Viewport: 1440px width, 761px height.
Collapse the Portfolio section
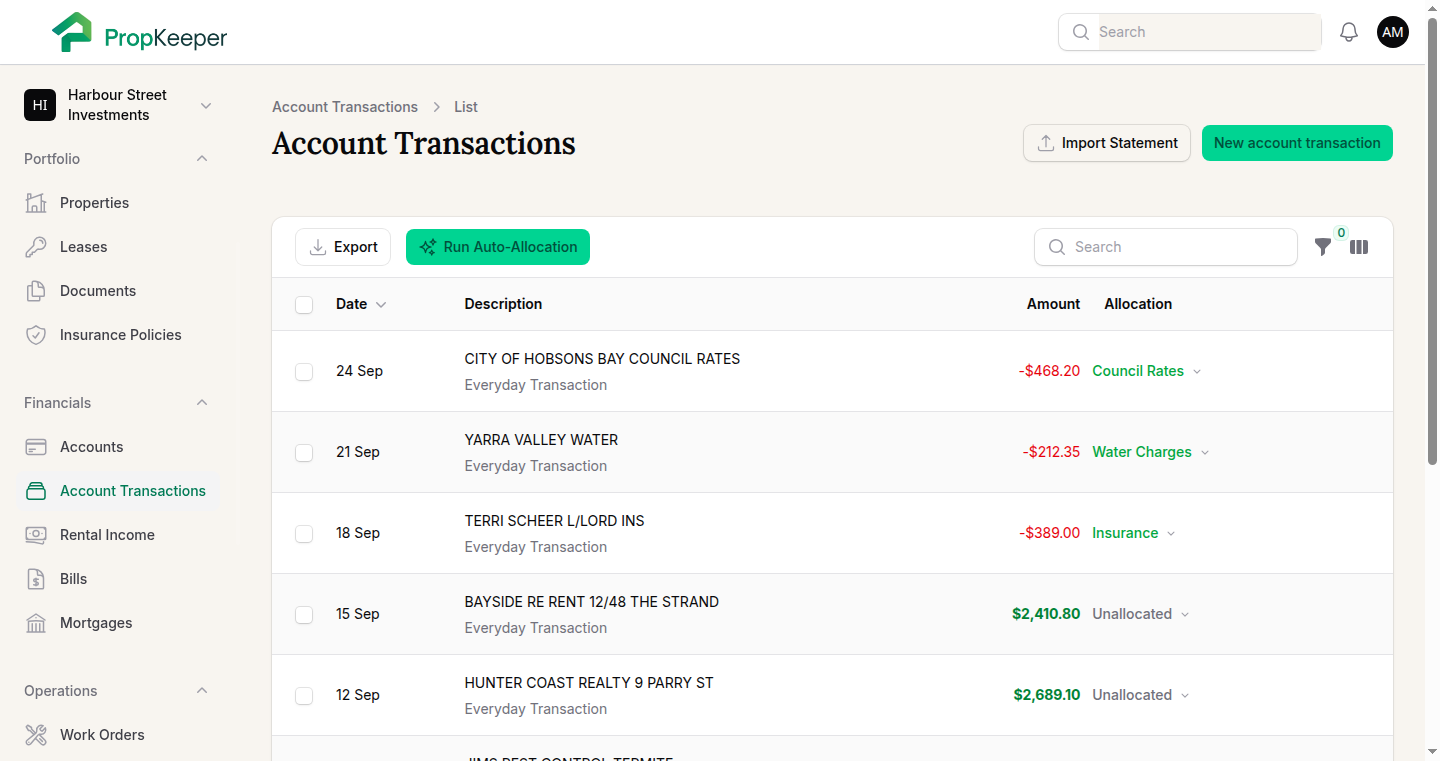tap(202, 159)
